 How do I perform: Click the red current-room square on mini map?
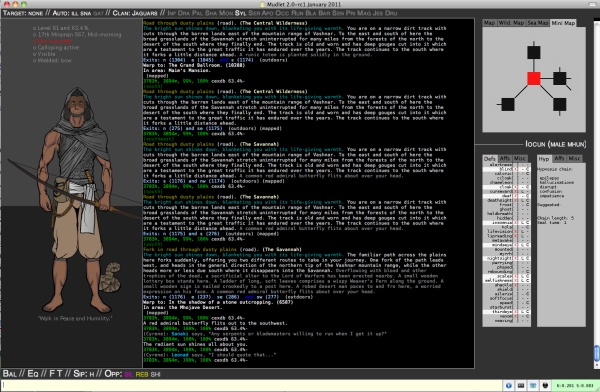click(x=534, y=78)
